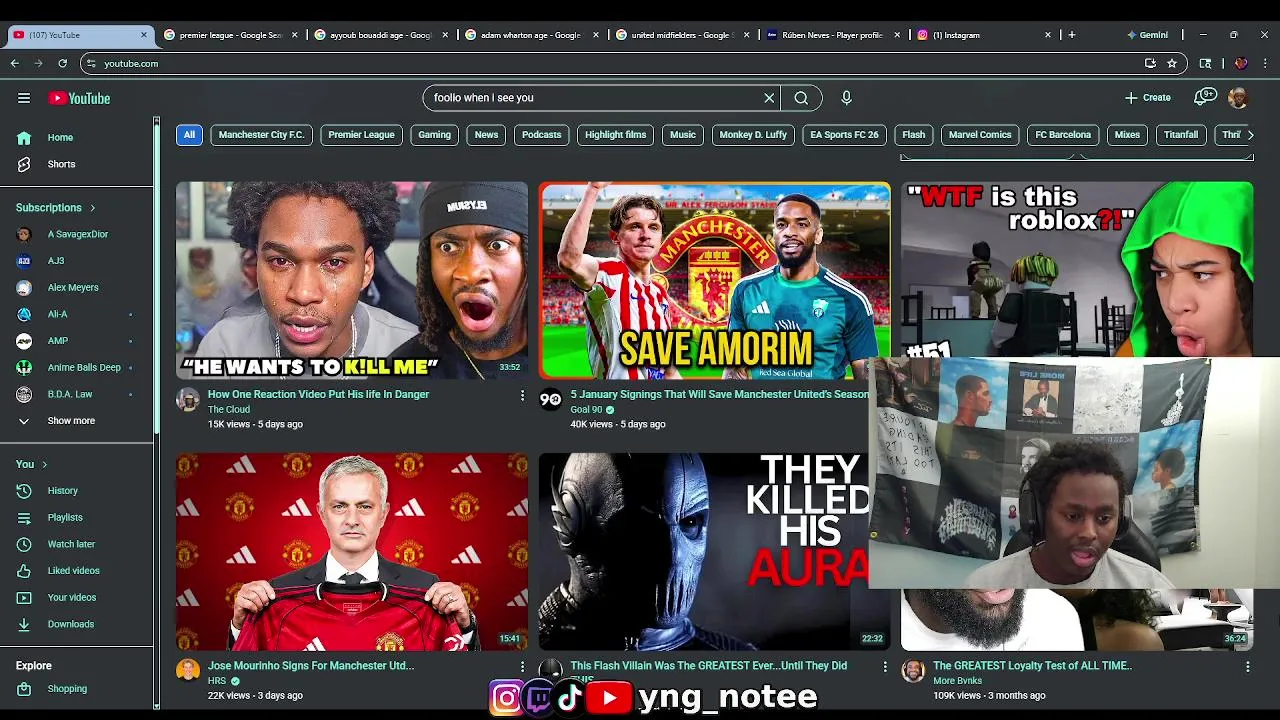The width and height of the screenshot is (1280, 720).
Task: Select the Manchester City F.C. chip
Action: click(261, 135)
